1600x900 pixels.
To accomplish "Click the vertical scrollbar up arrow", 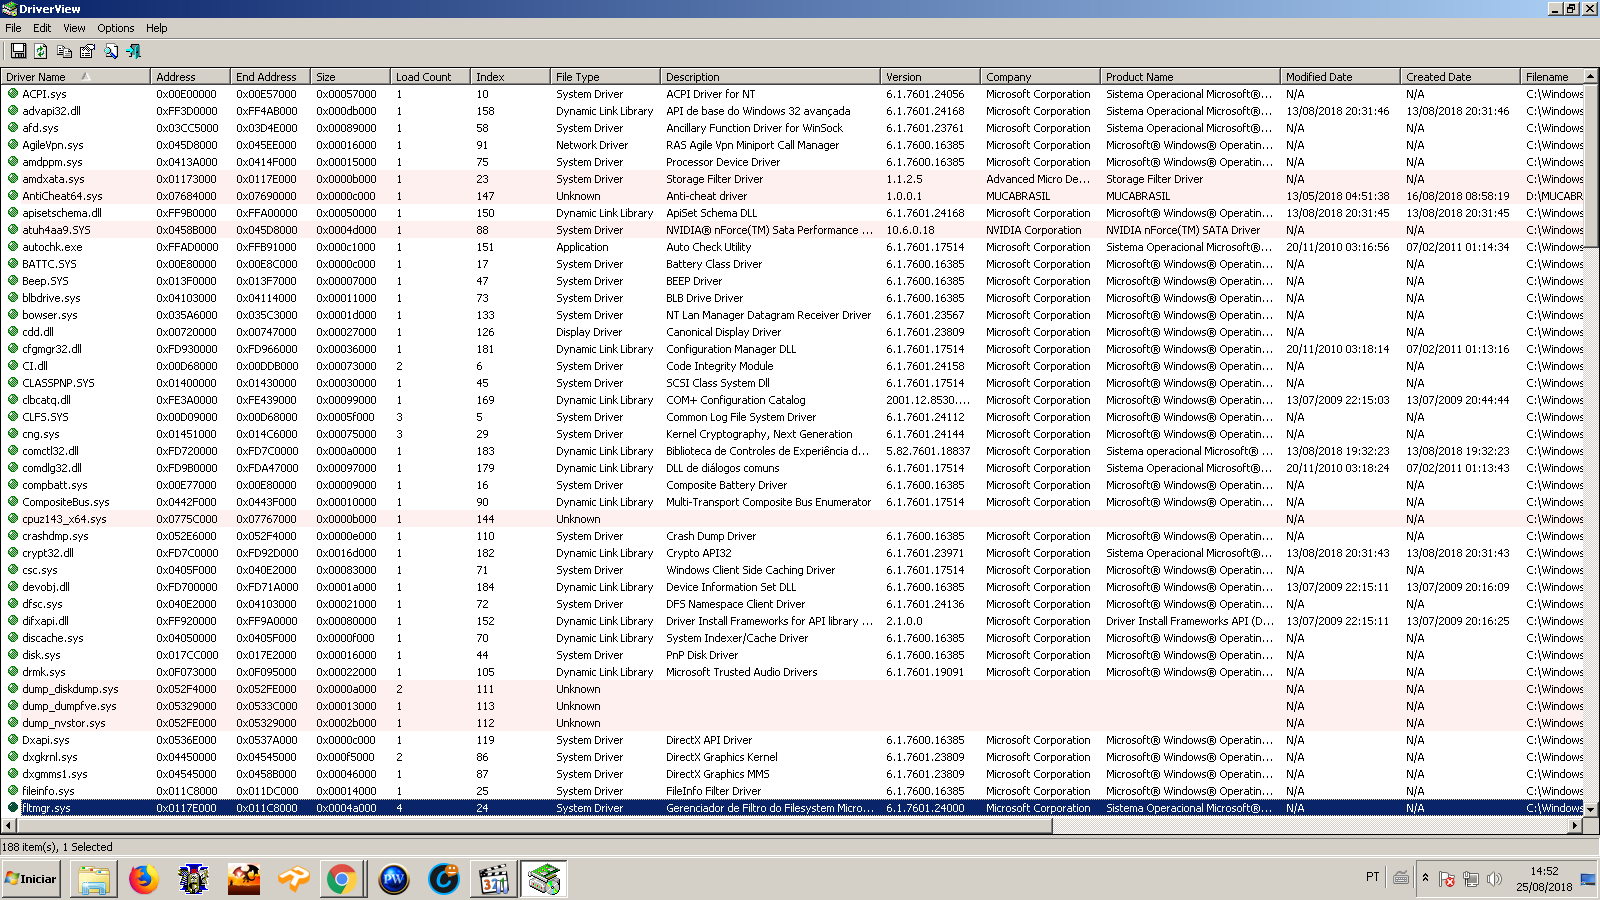I will tap(1590, 76).
